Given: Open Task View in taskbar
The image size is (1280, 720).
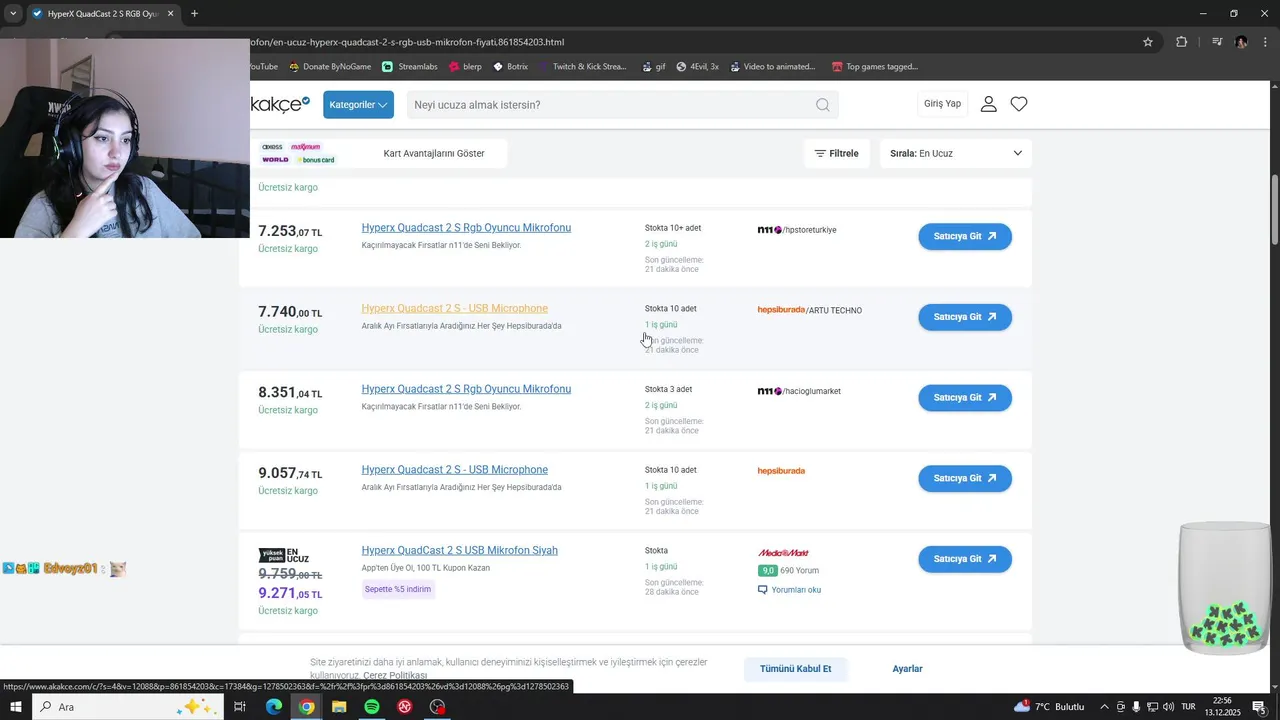Looking at the screenshot, I should [240, 707].
